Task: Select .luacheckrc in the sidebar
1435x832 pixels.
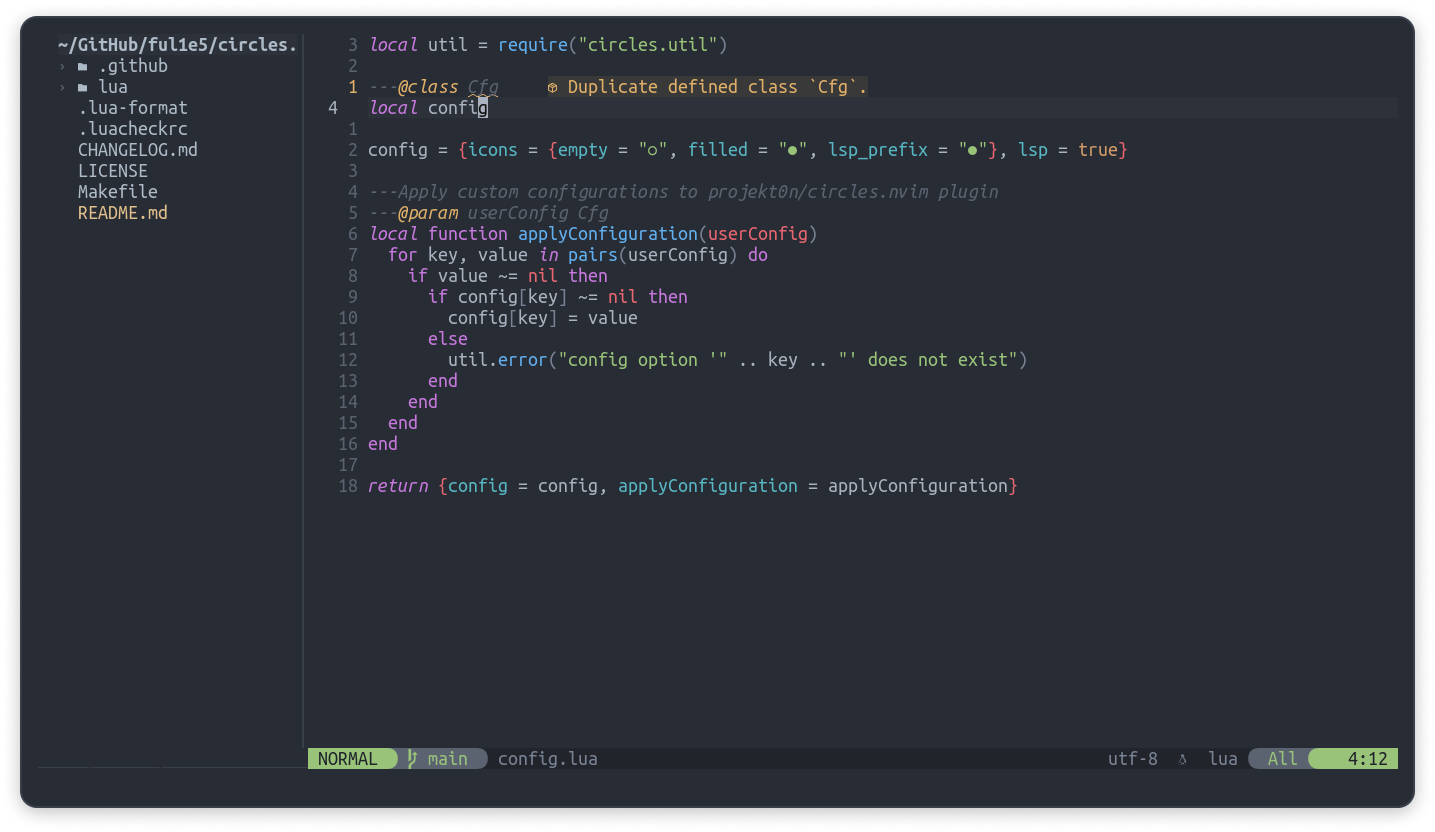Action: [133, 128]
